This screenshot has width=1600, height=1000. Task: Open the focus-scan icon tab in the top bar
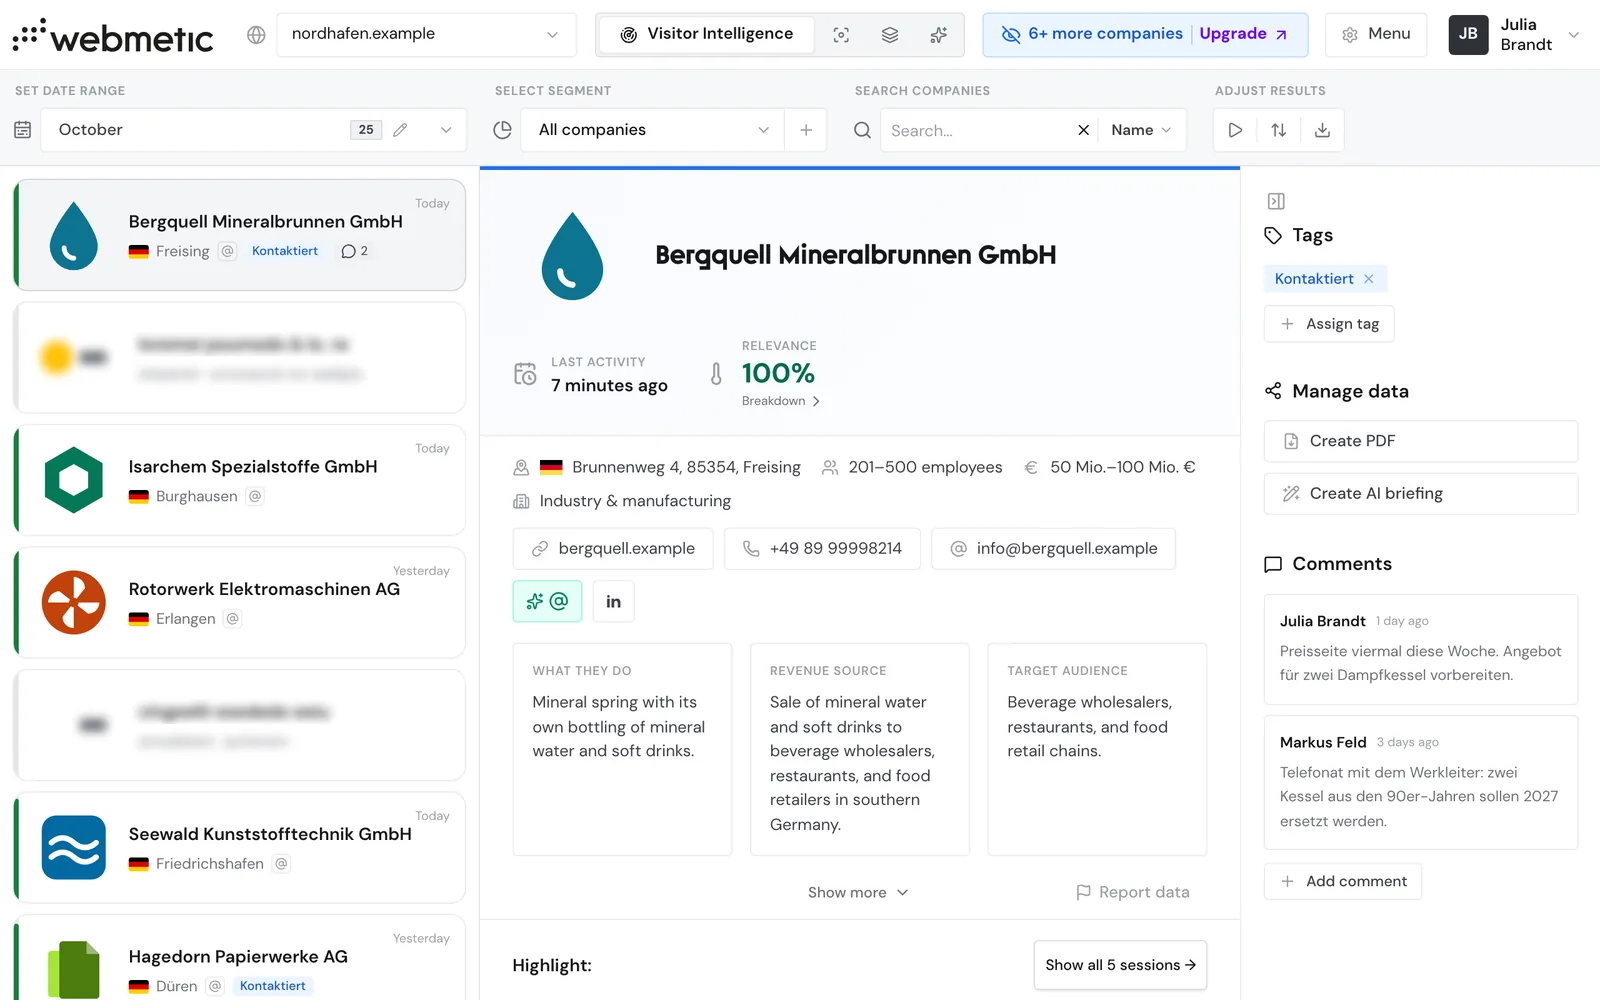tap(841, 35)
